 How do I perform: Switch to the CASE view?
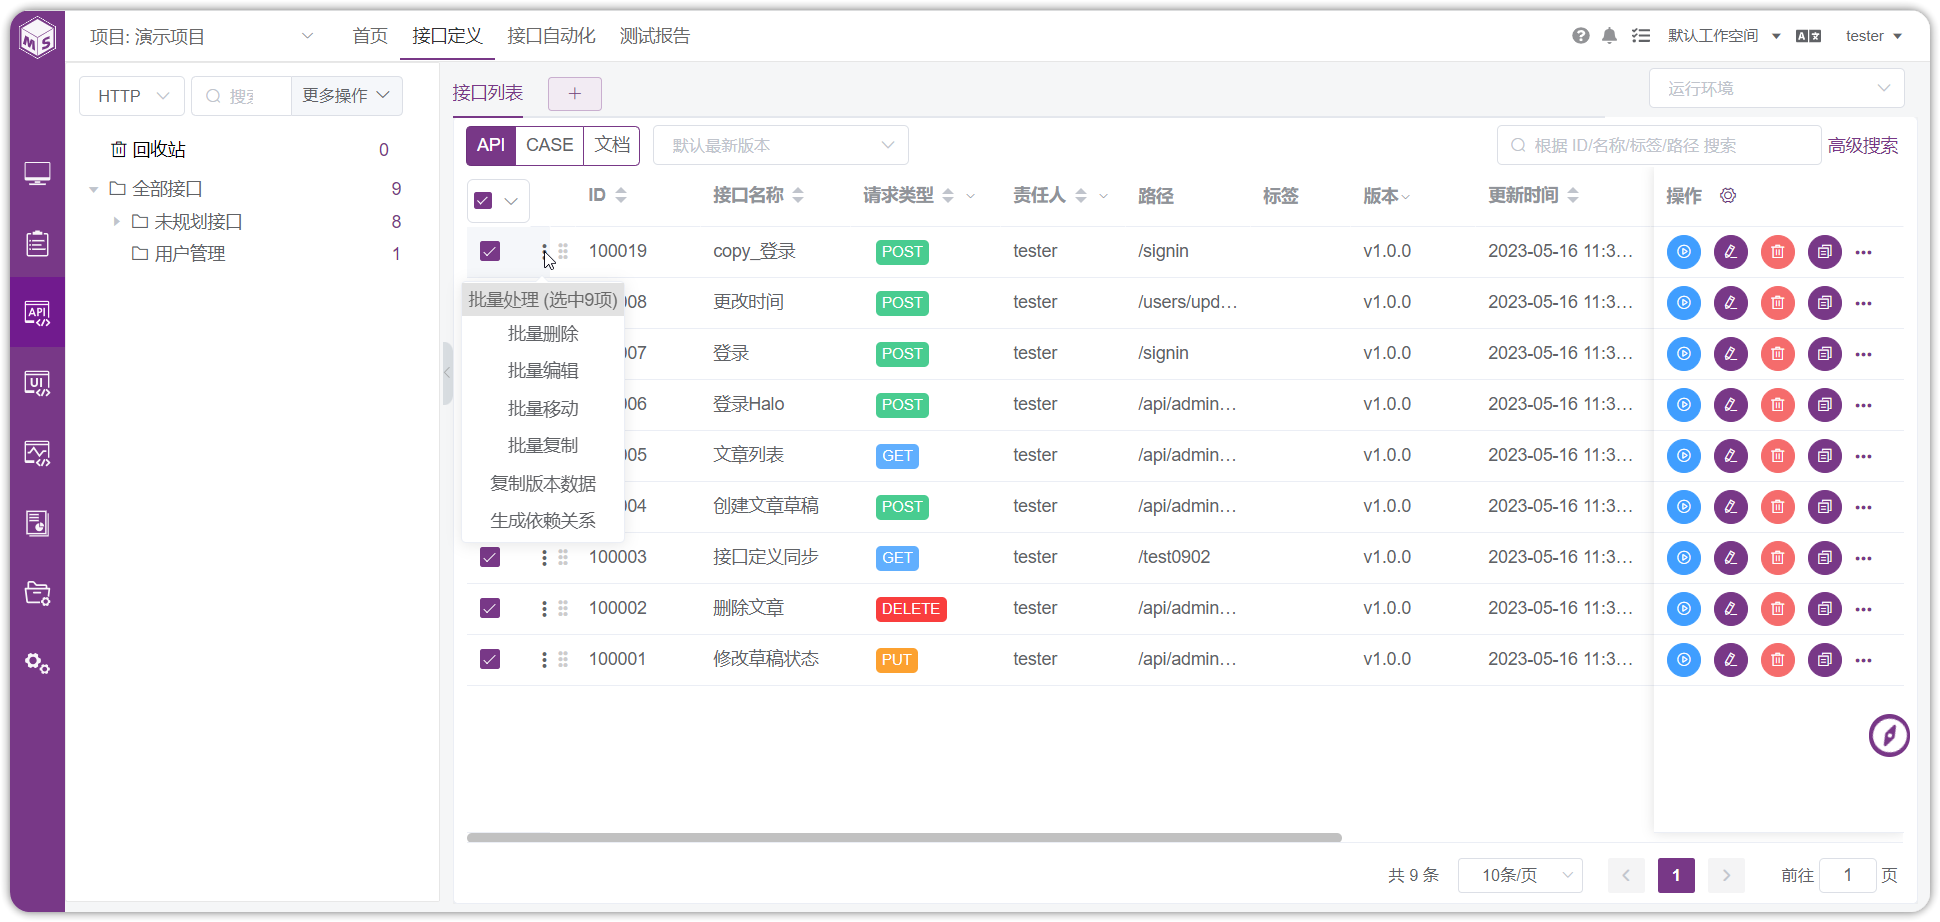(550, 145)
